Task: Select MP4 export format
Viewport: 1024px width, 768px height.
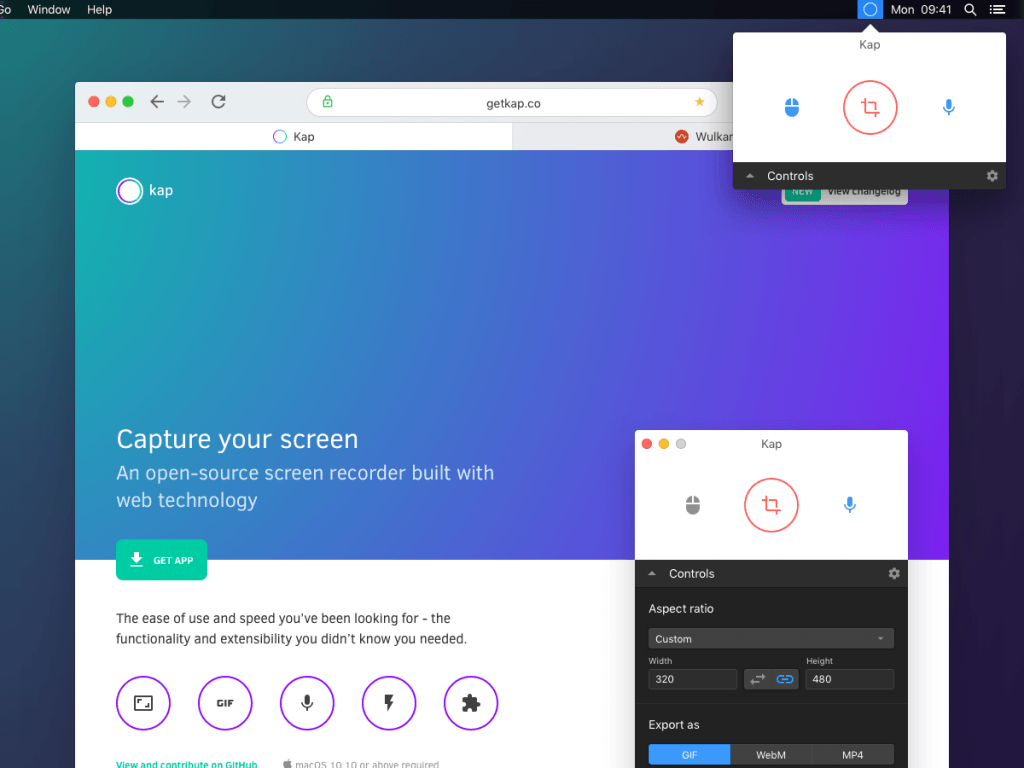Action: pyautogui.click(x=852, y=755)
